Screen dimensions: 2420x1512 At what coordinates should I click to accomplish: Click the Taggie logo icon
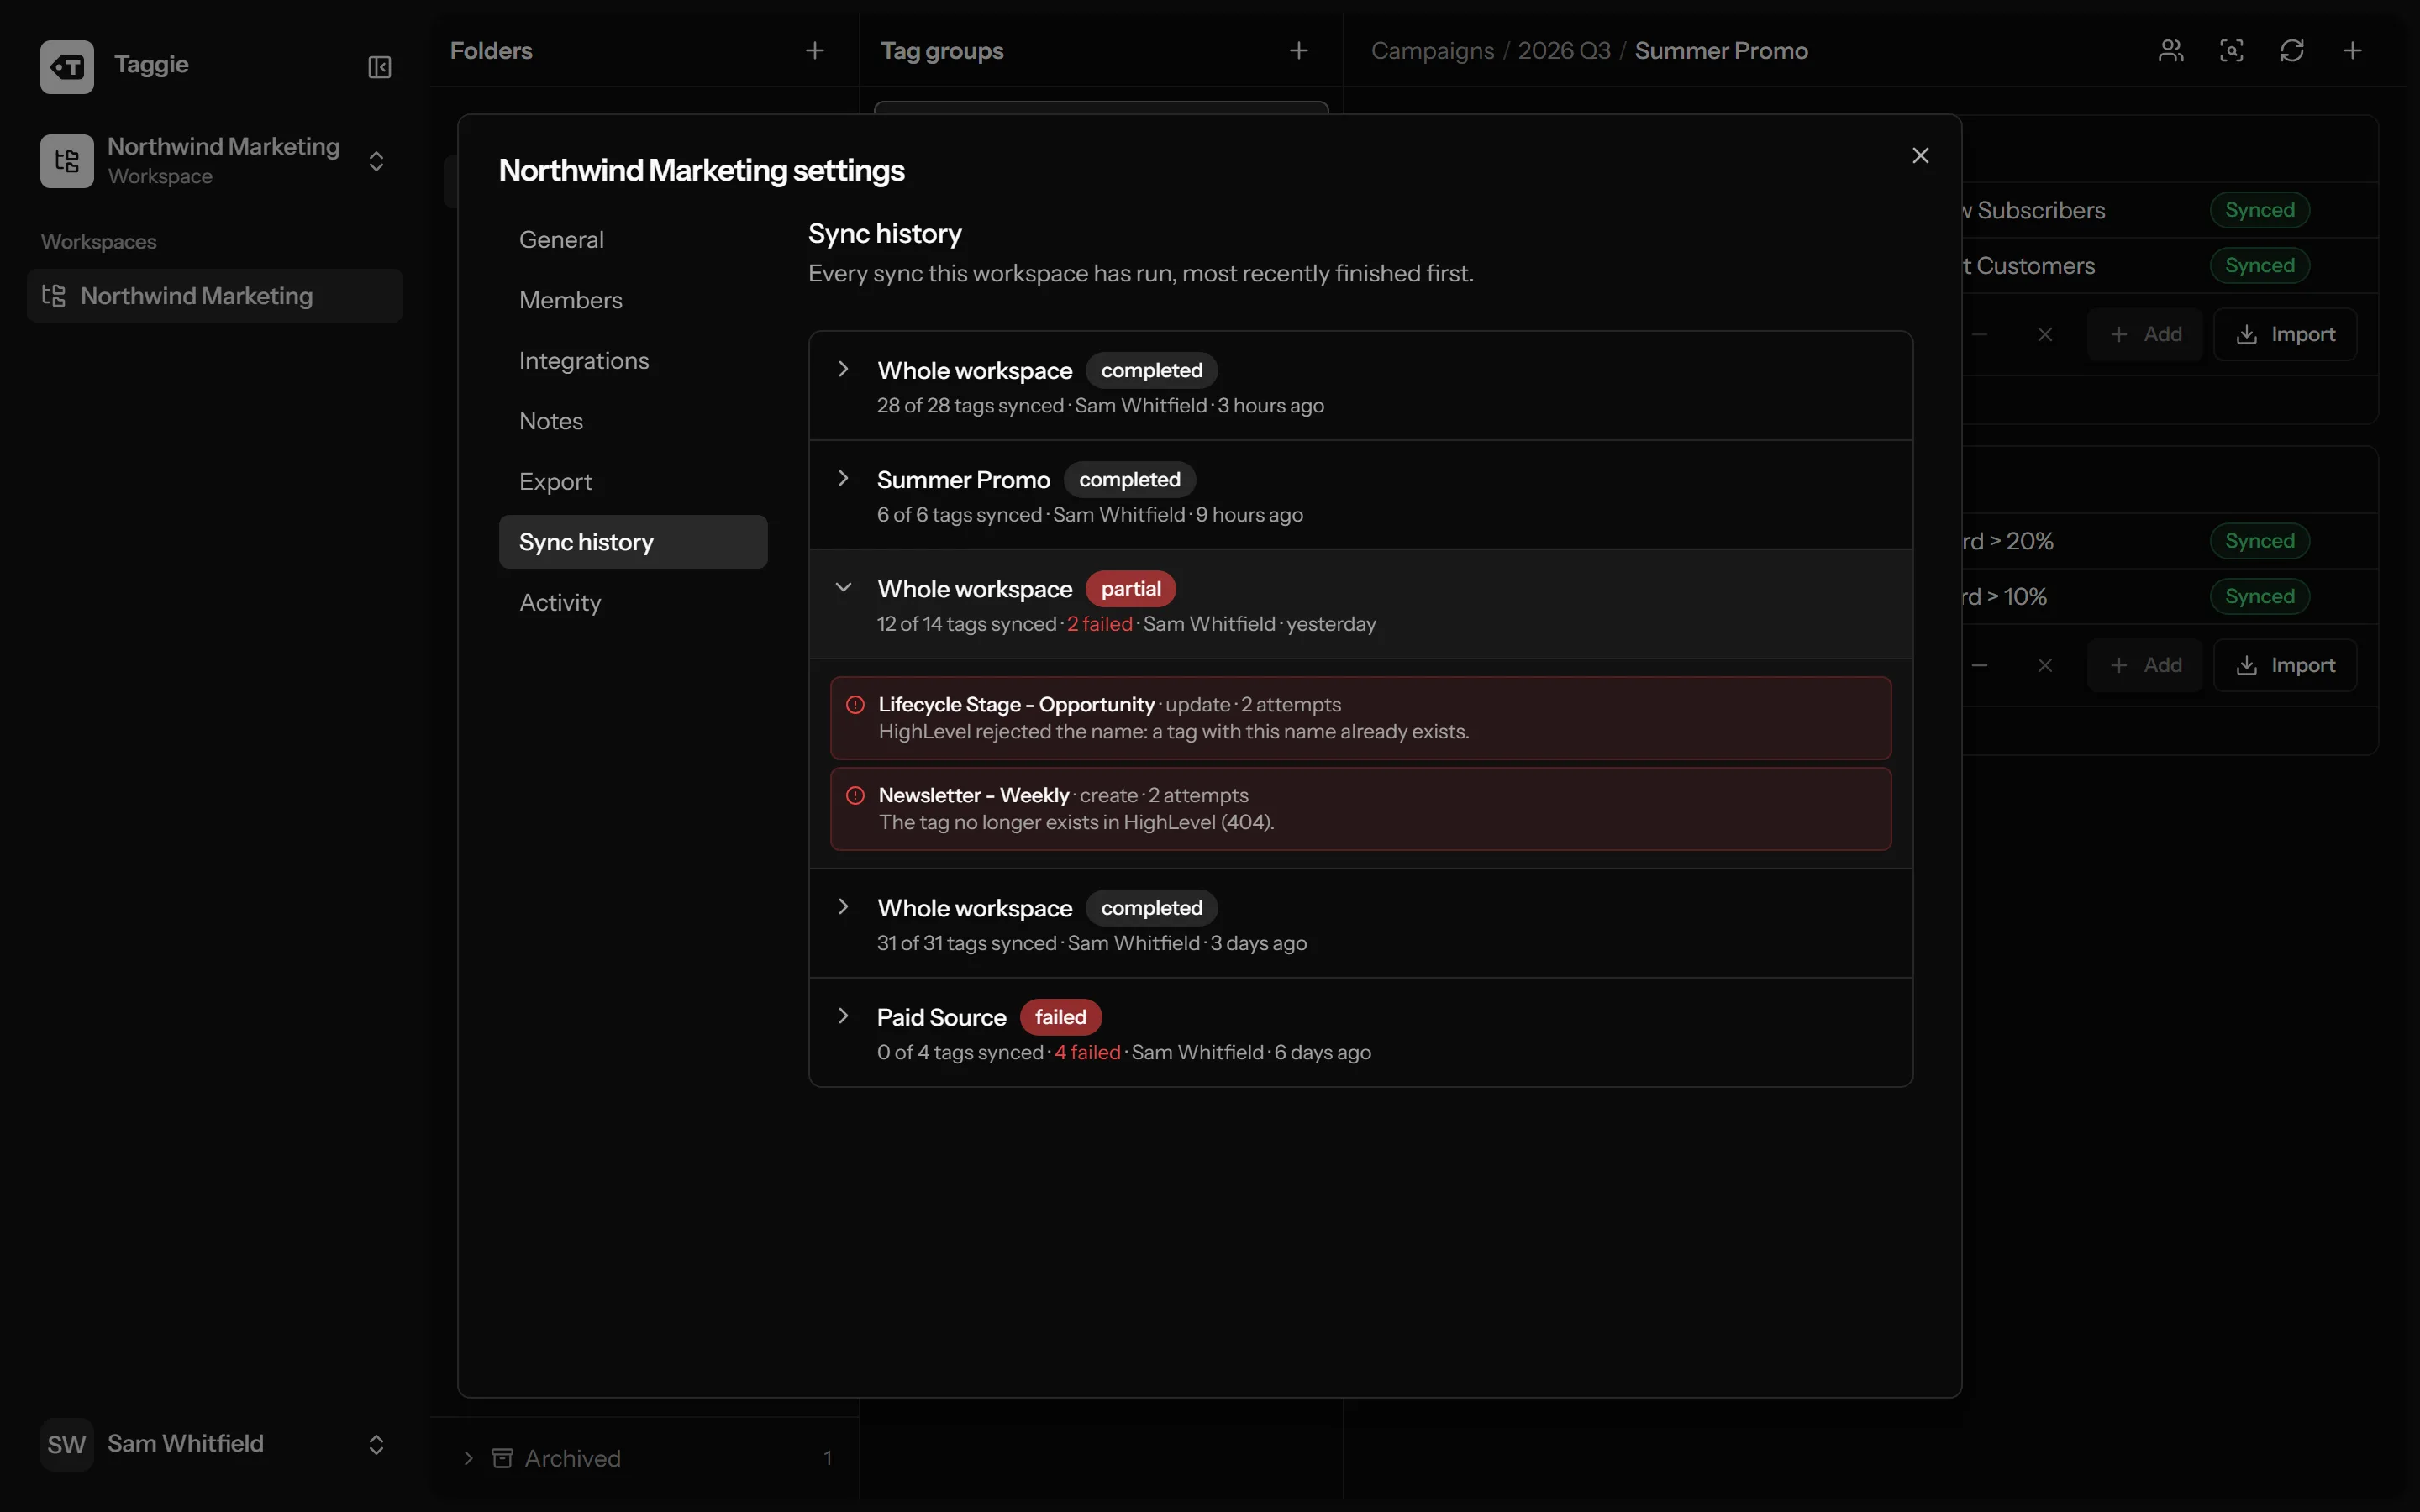pyautogui.click(x=67, y=66)
